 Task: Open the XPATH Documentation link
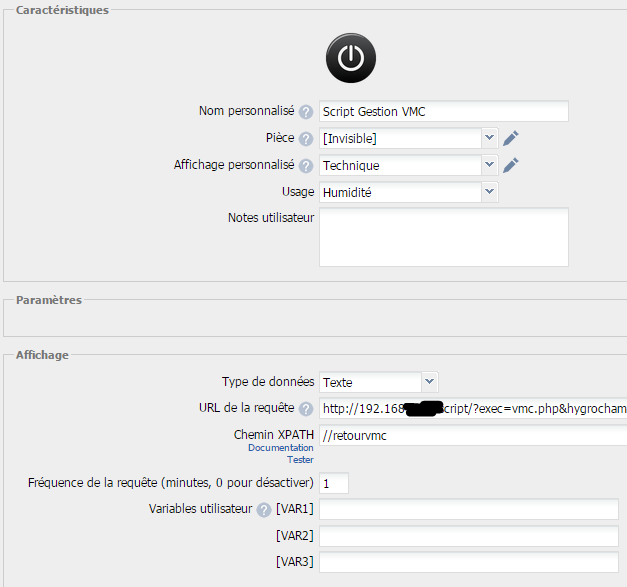pyautogui.click(x=281, y=448)
